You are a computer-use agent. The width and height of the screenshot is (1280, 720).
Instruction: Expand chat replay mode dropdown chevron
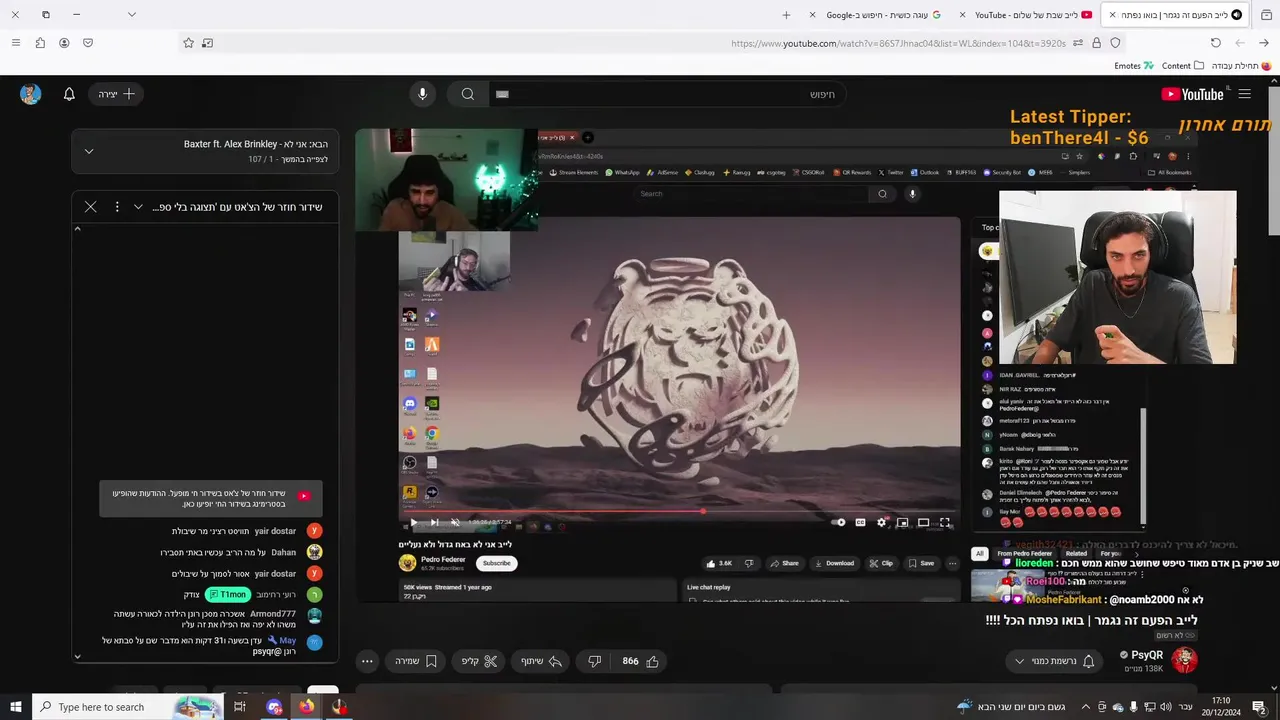point(138,207)
